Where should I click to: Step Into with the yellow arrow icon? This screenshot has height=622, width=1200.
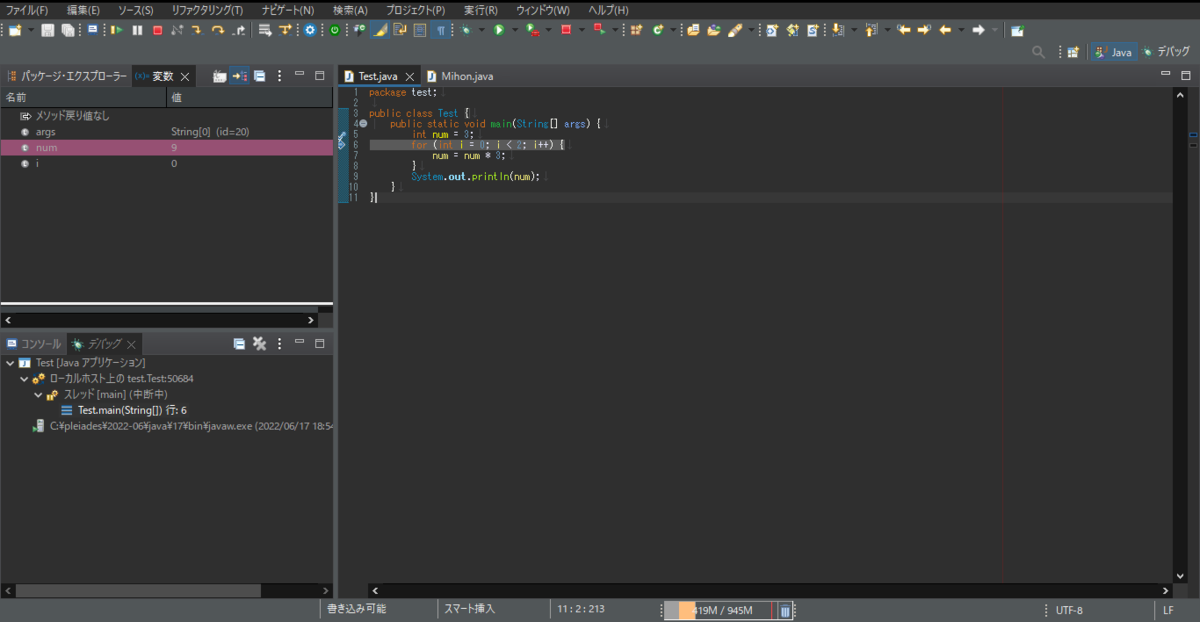coord(197,30)
